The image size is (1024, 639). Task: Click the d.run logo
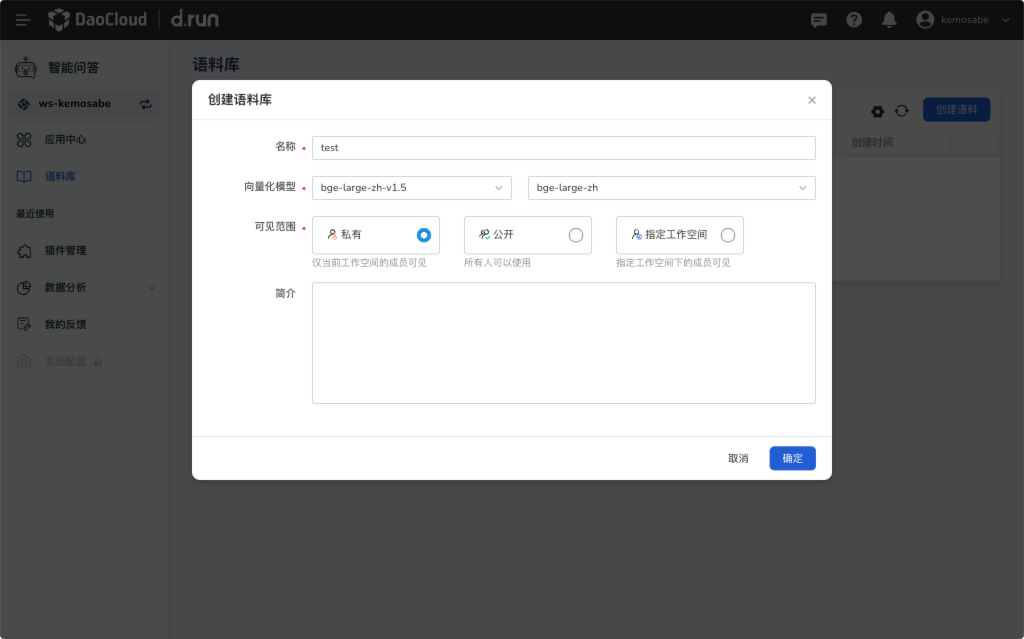pyautogui.click(x=195, y=19)
